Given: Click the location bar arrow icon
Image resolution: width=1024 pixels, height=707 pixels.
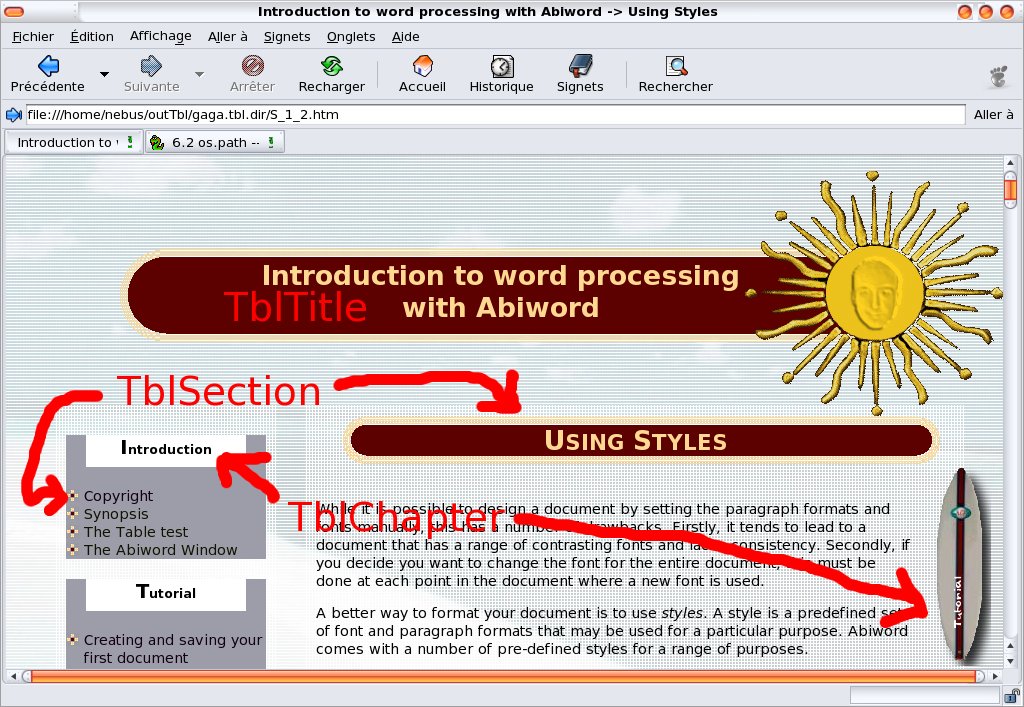Looking at the screenshot, I should click(x=14, y=115).
